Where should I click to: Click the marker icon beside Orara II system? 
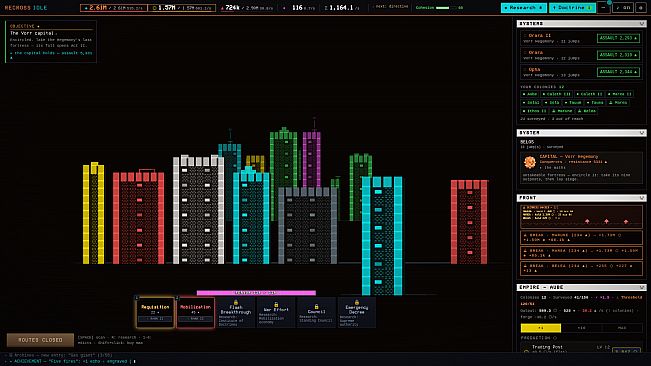(x=525, y=36)
